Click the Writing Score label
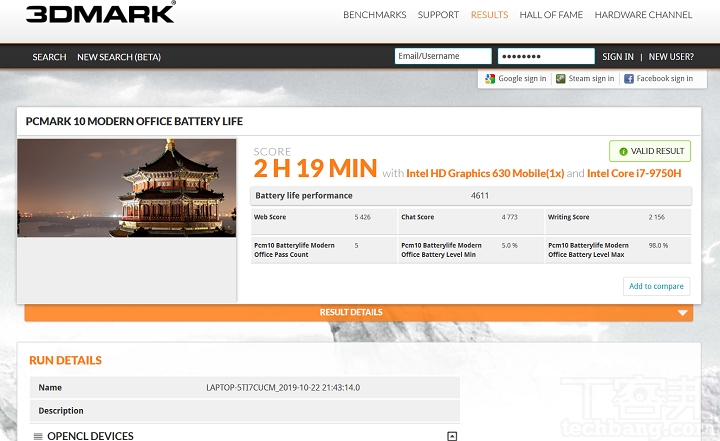 point(568,217)
